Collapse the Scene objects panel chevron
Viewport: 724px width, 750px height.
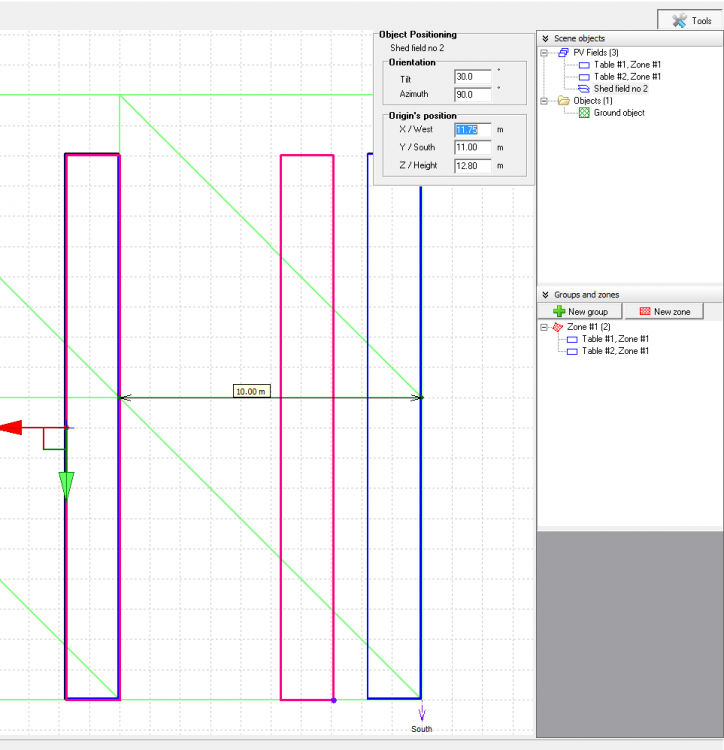545,38
